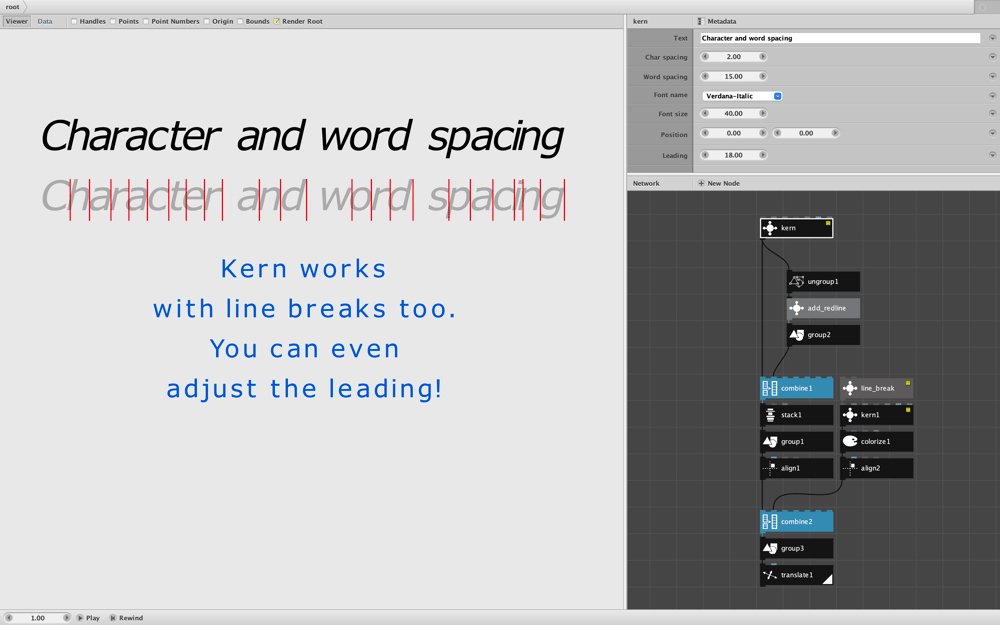Switch to the Viewer tab
The image size is (1000, 625).
pos(17,21)
